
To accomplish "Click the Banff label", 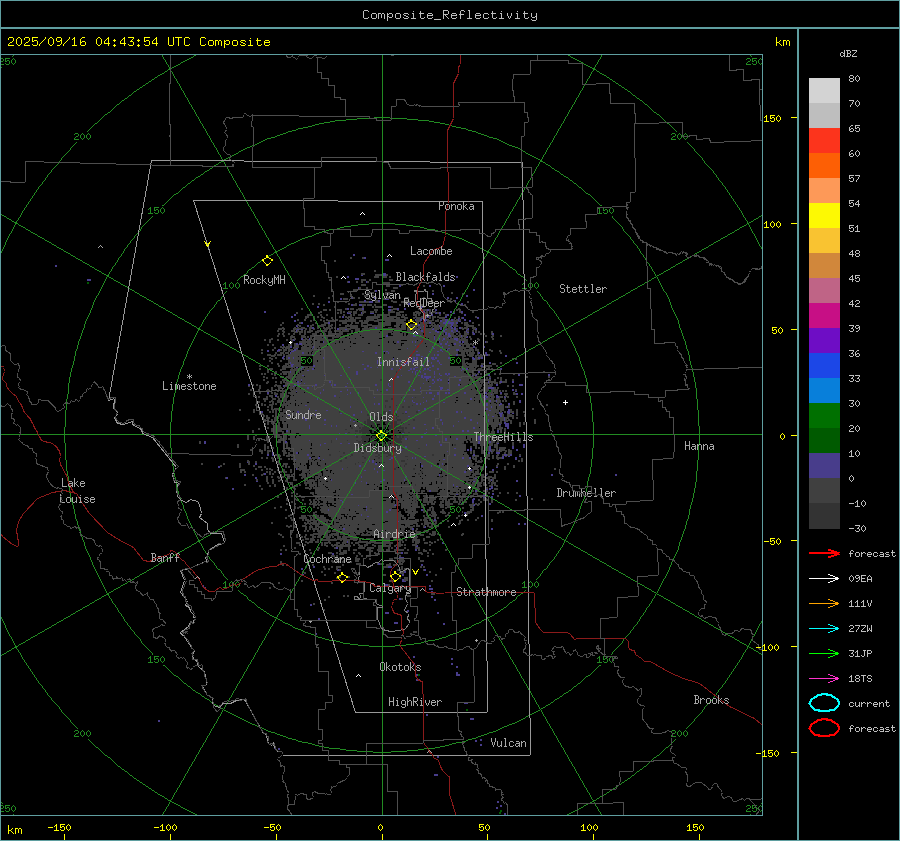I will (x=165, y=558).
